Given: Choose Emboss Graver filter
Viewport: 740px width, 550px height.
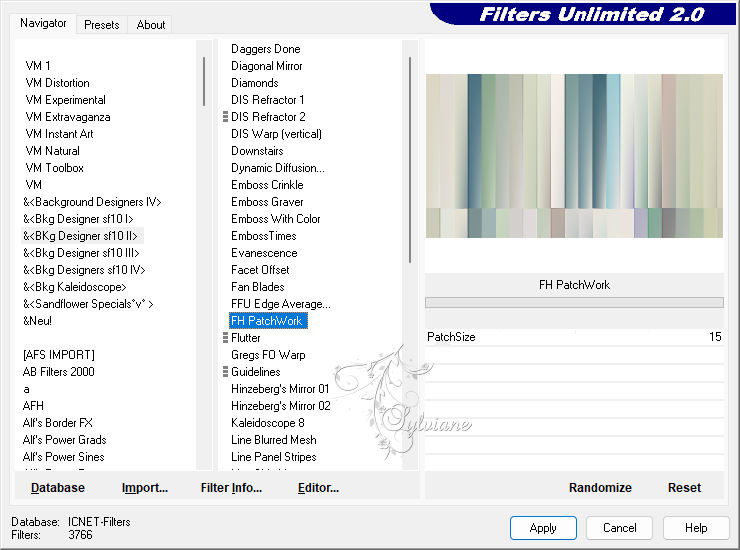Looking at the screenshot, I should [x=267, y=202].
